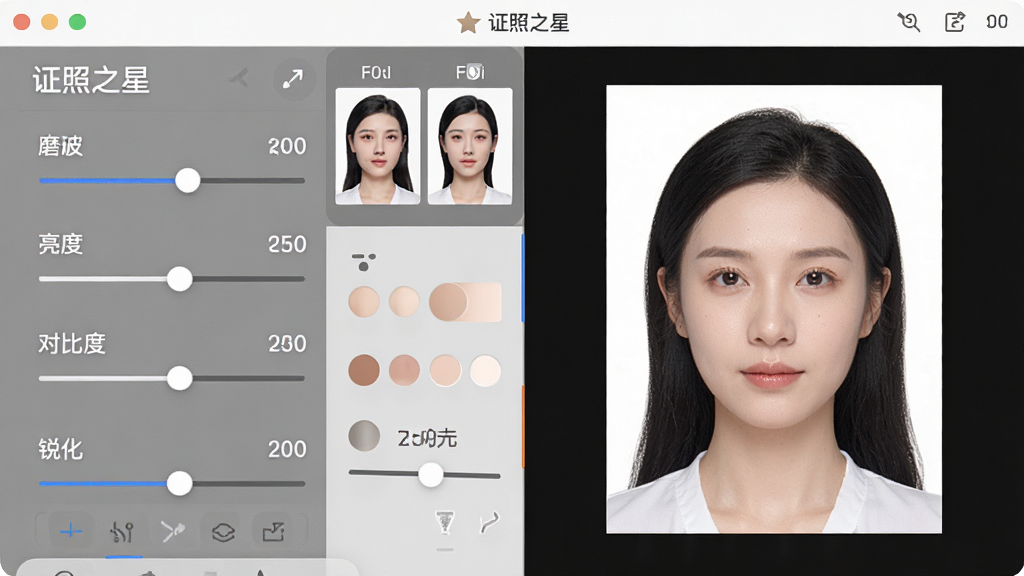Click the gray gradient circle swatch
This screenshot has height=576, width=1024.
point(364,436)
